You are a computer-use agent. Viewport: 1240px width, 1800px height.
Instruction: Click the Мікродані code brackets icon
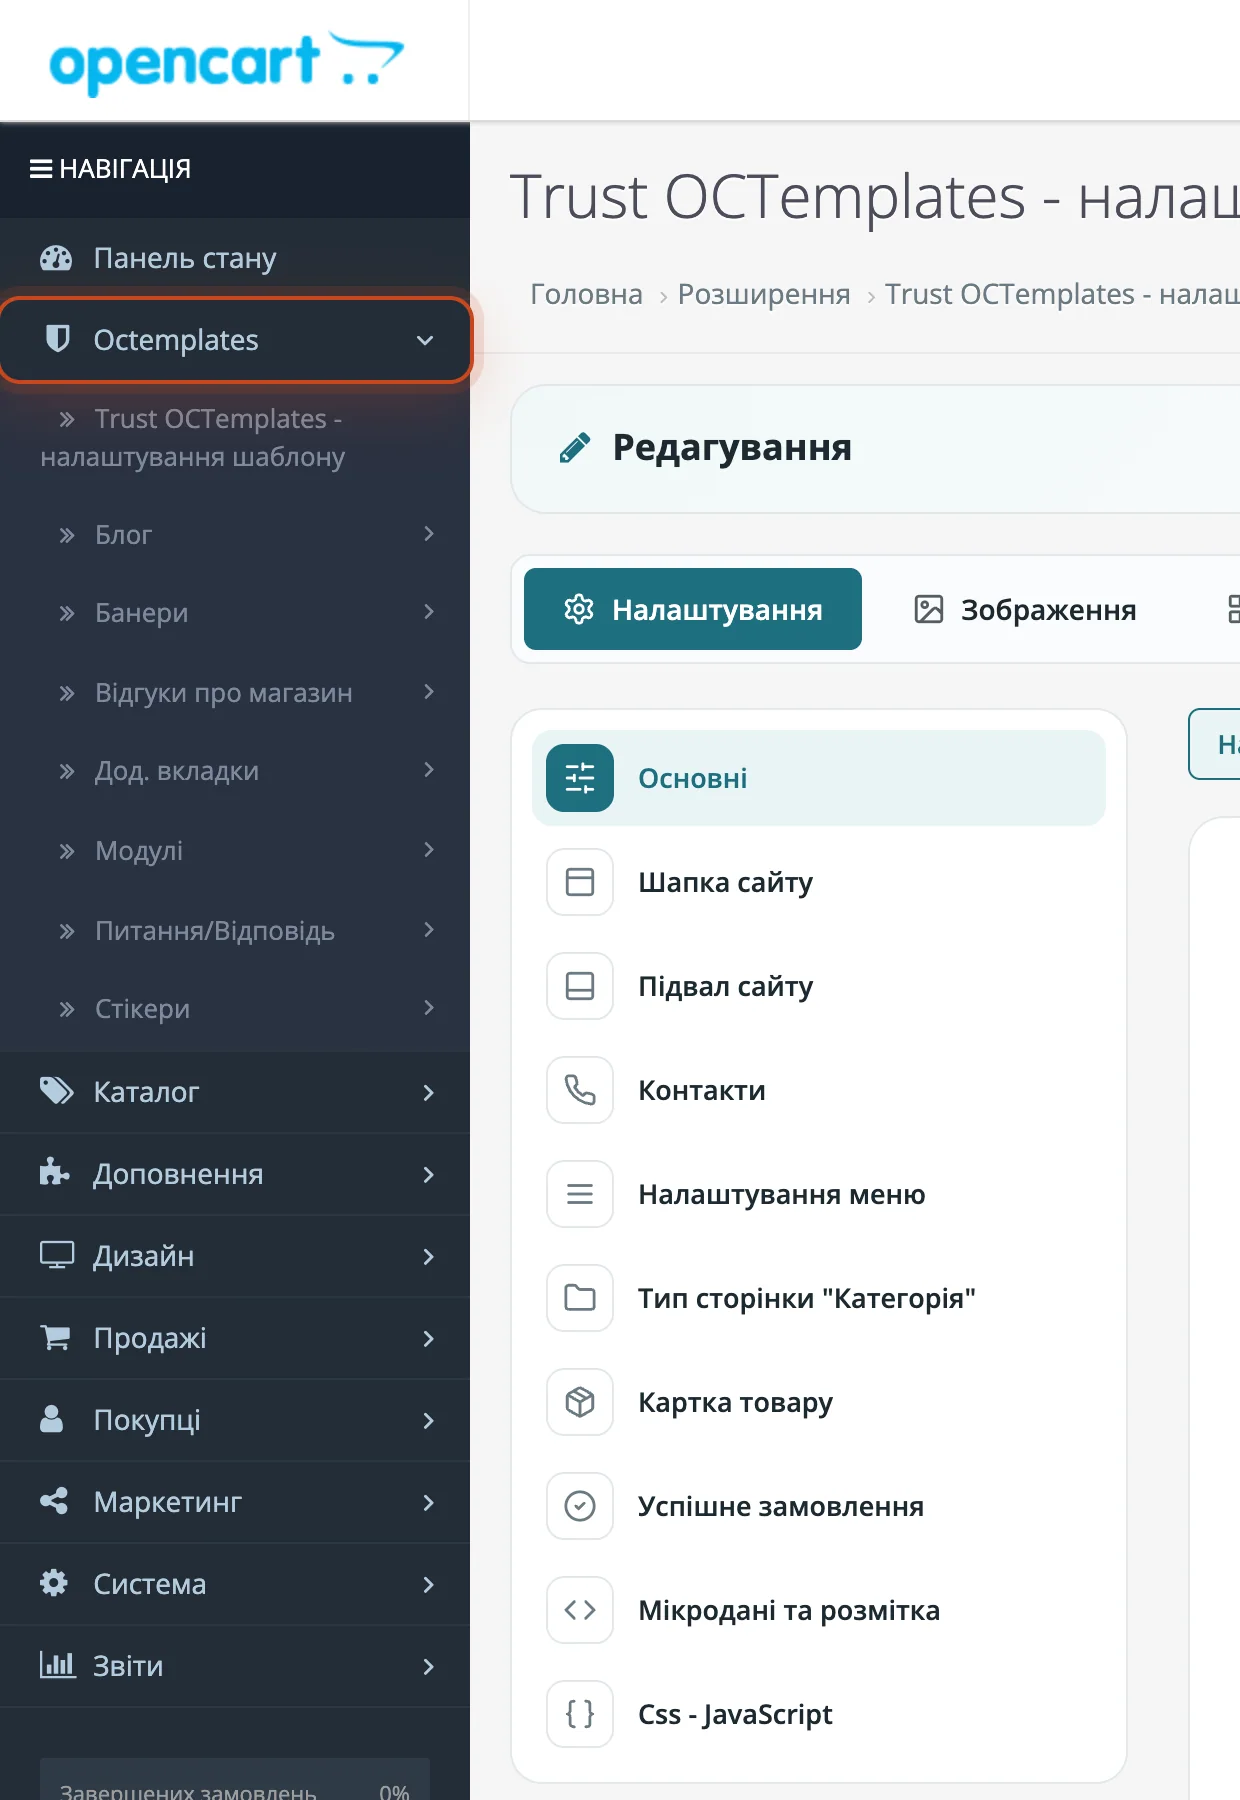point(580,1610)
